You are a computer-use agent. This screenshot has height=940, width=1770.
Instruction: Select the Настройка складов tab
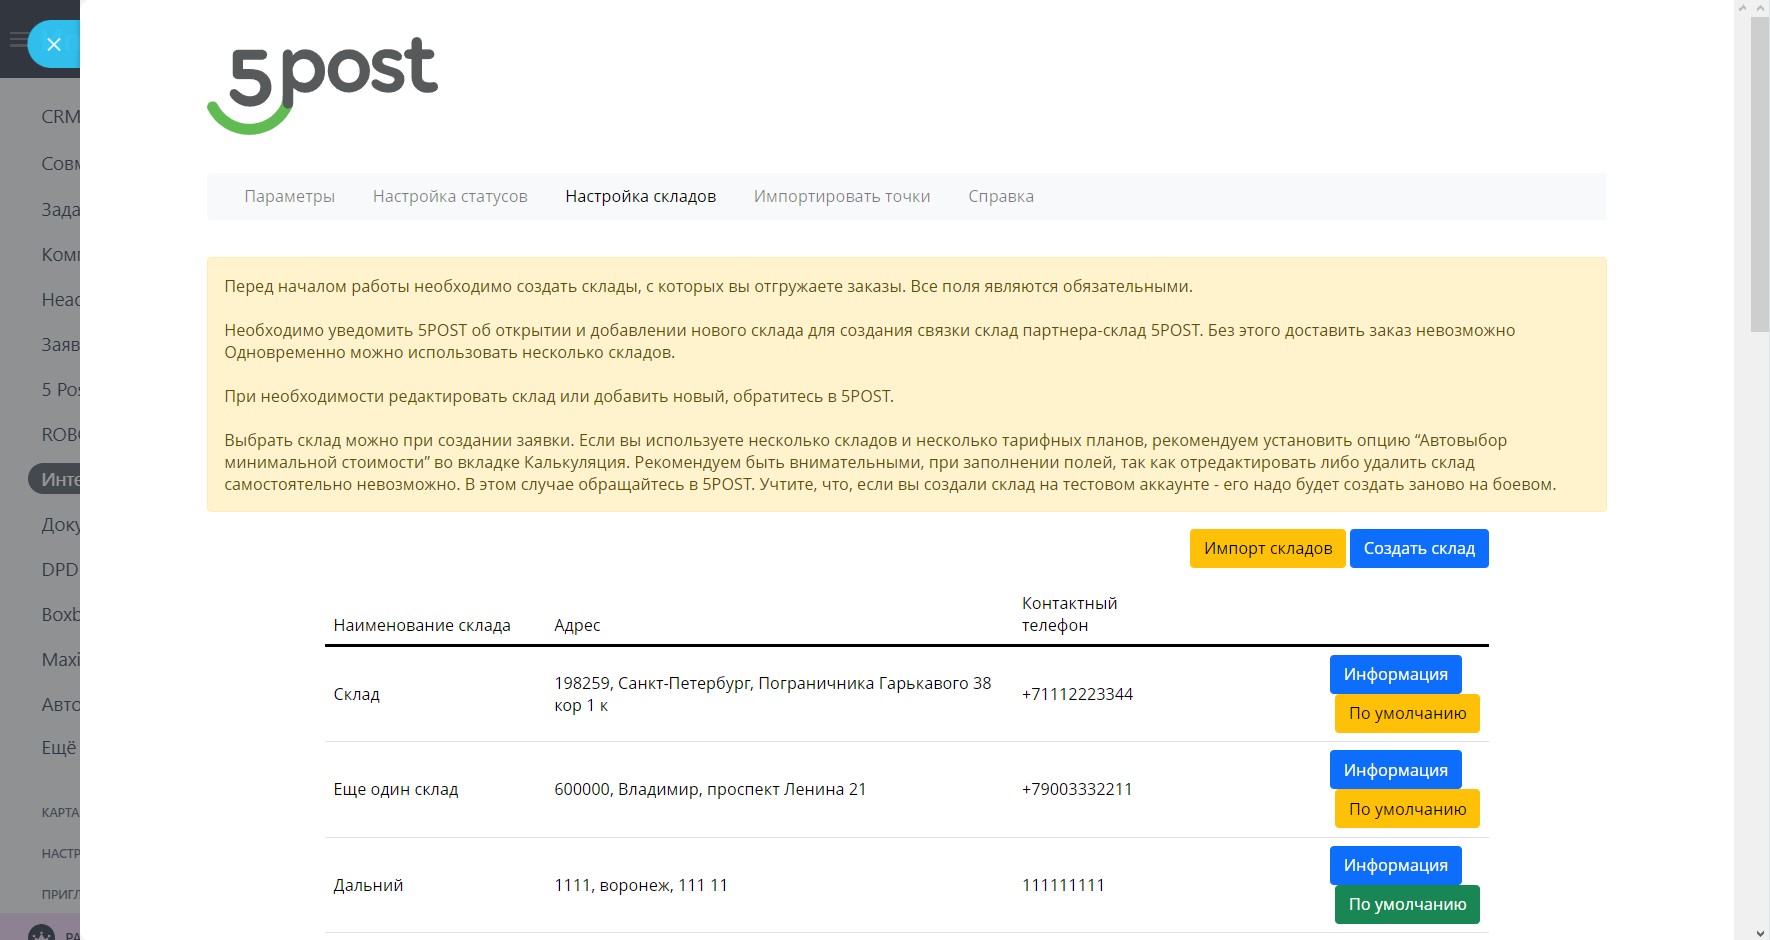point(640,196)
